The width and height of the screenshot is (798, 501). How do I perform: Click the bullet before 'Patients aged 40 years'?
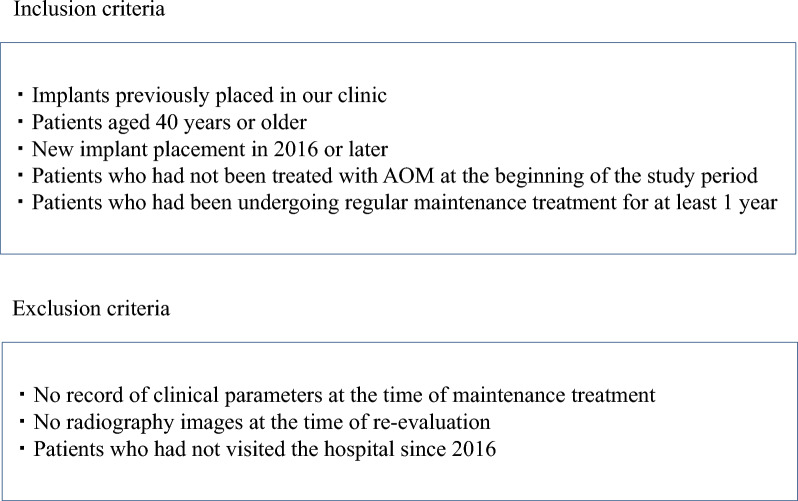(20, 122)
